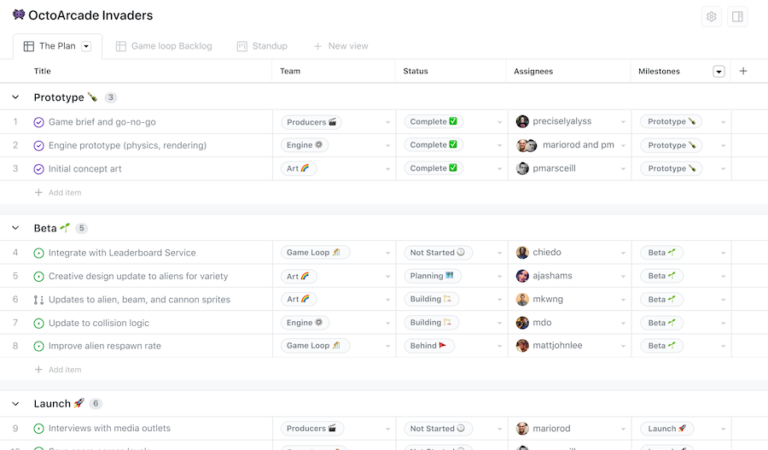Screen dimensions: 768x450
Task: Open Team dropdown for Update to collision logic
Action: 387,323
